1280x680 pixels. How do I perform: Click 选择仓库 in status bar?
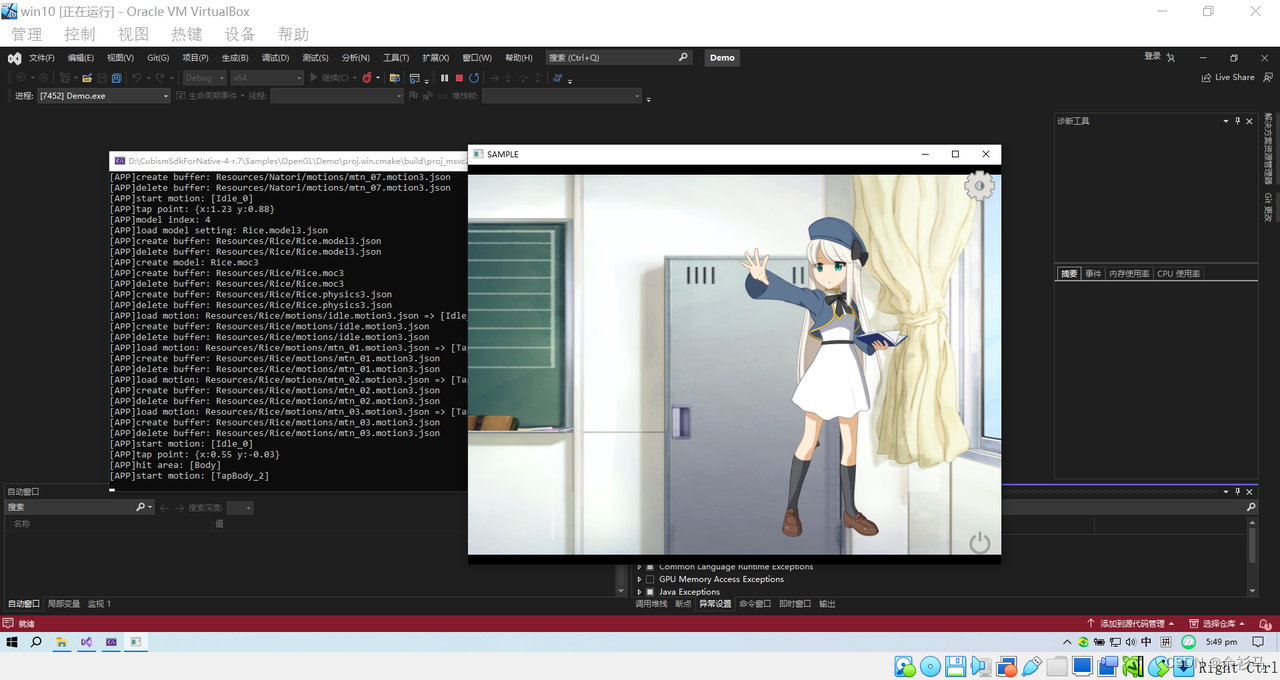[1219, 623]
